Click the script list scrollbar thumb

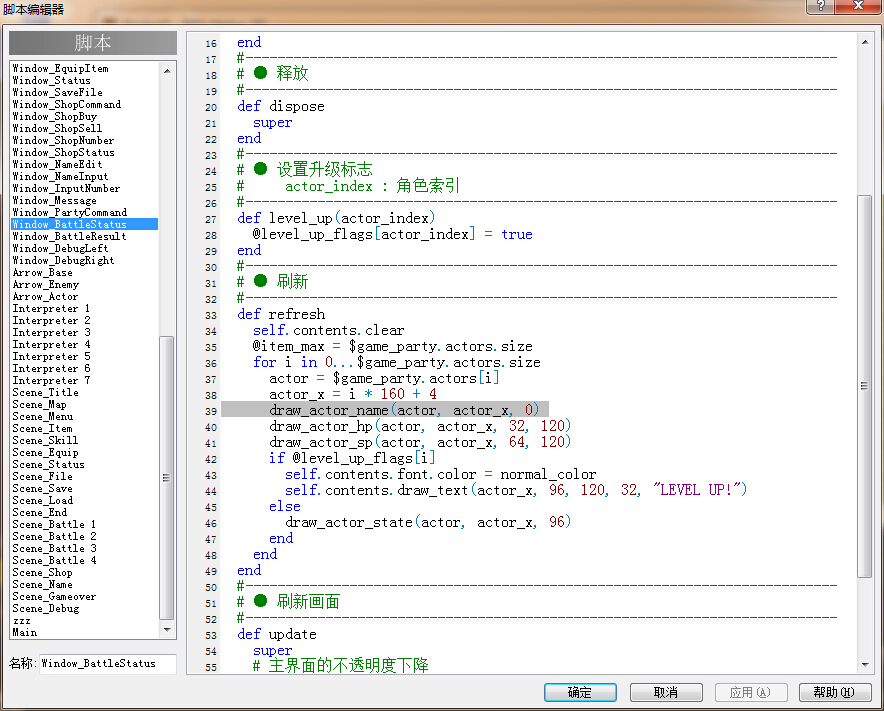click(x=166, y=478)
